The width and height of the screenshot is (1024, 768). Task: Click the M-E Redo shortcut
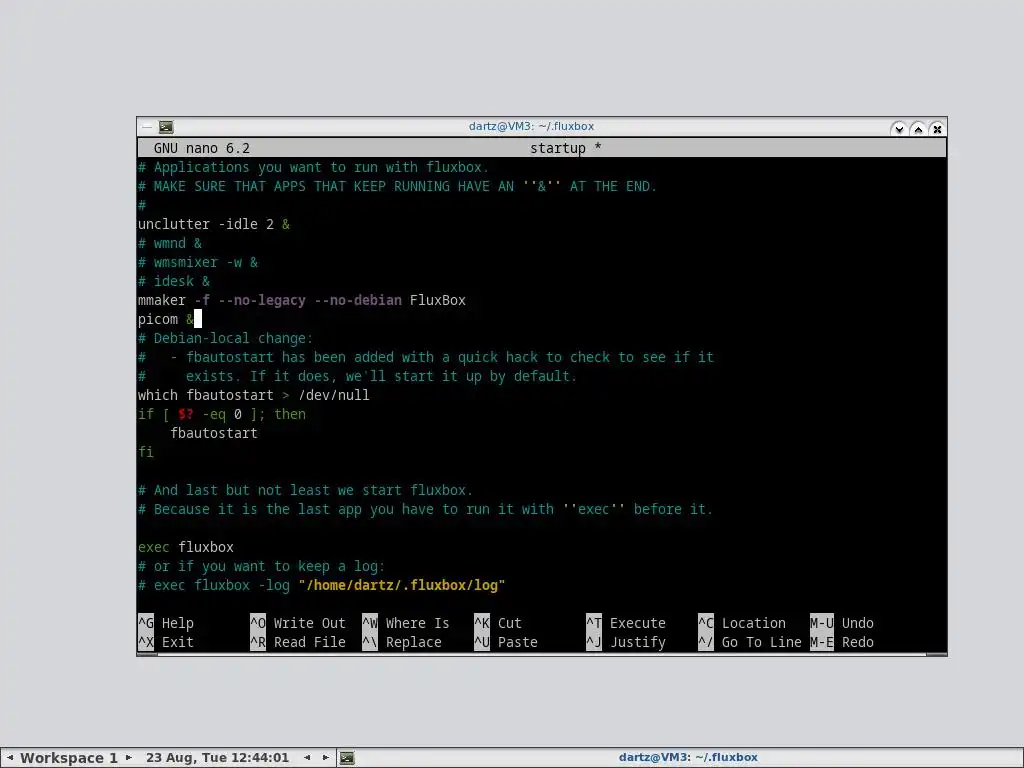click(x=842, y=642)
